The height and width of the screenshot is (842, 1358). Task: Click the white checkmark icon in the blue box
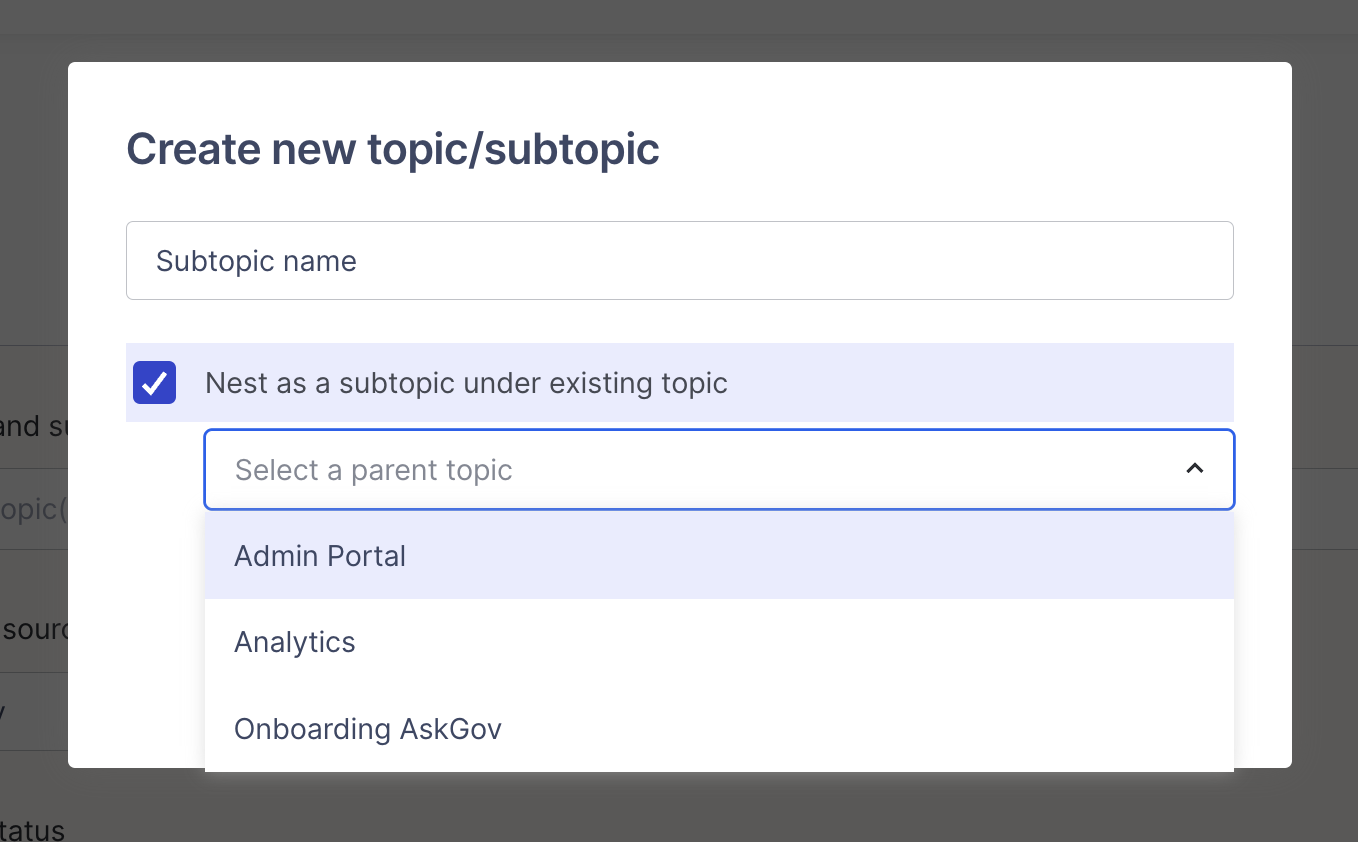pyautogui.click(x=155, y=383)
